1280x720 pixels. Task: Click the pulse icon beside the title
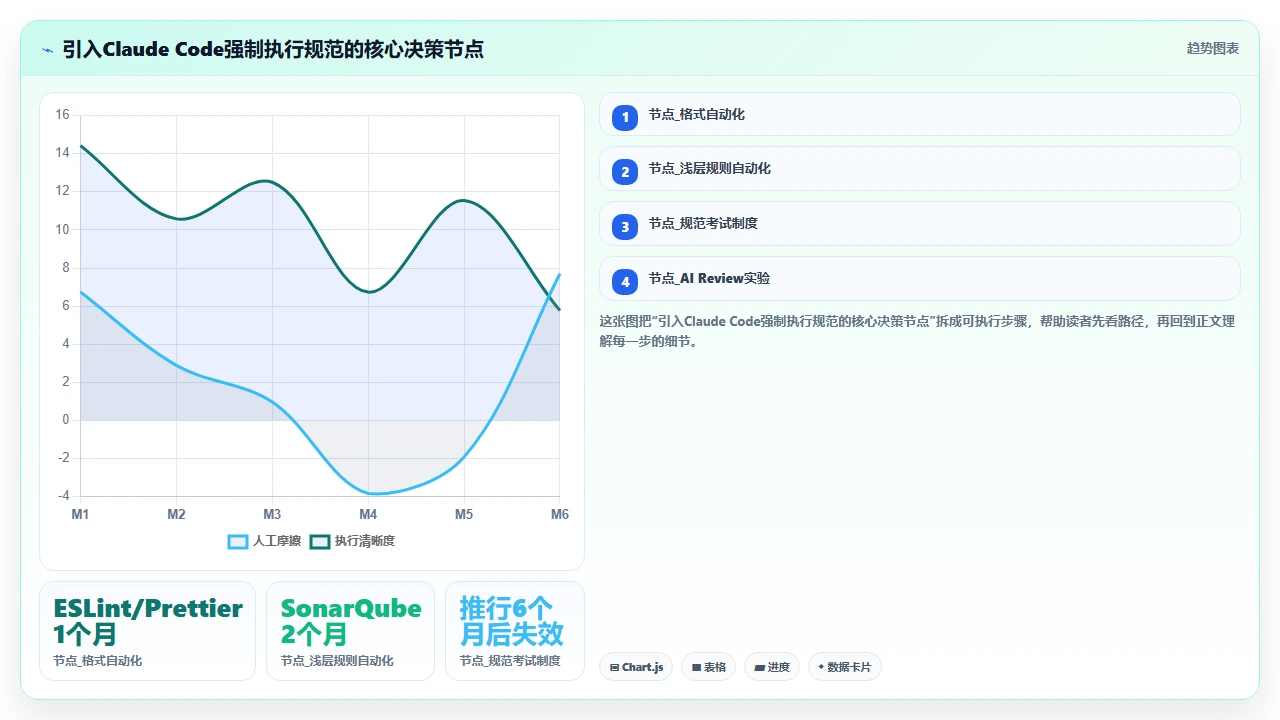pyautogui.click(x=47, y=49)
